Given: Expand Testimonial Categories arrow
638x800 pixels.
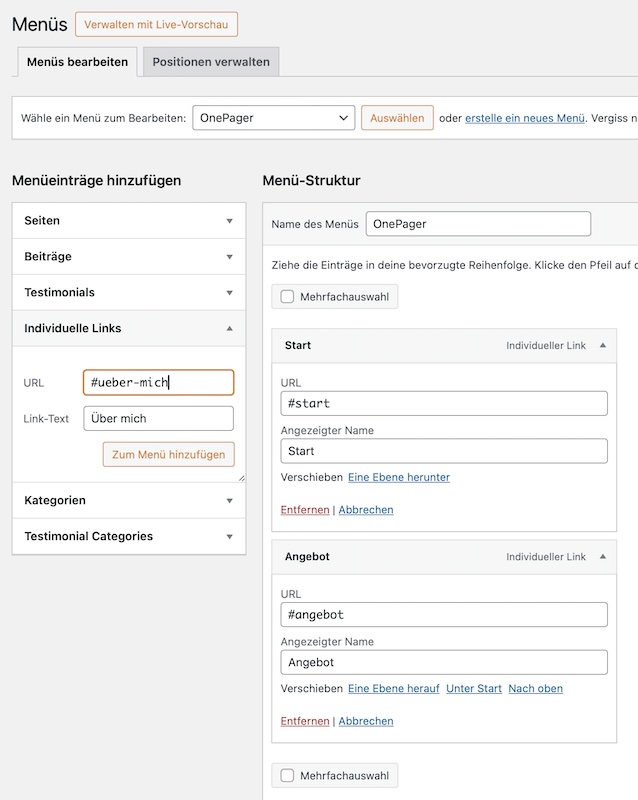Looking at the screenshot, I should coord(230,537).
